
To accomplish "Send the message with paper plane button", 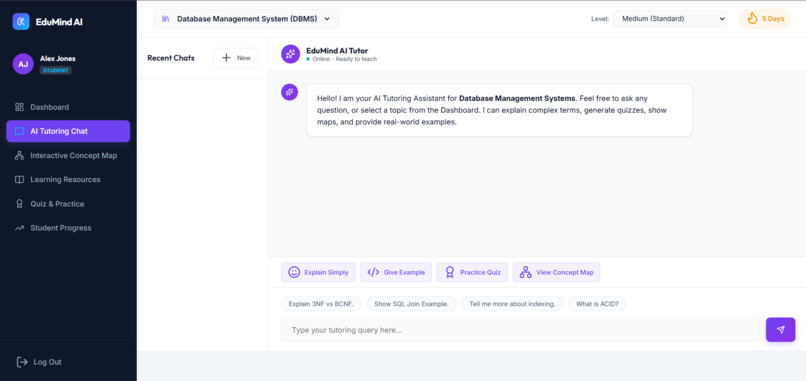I will tap(780, 330).
